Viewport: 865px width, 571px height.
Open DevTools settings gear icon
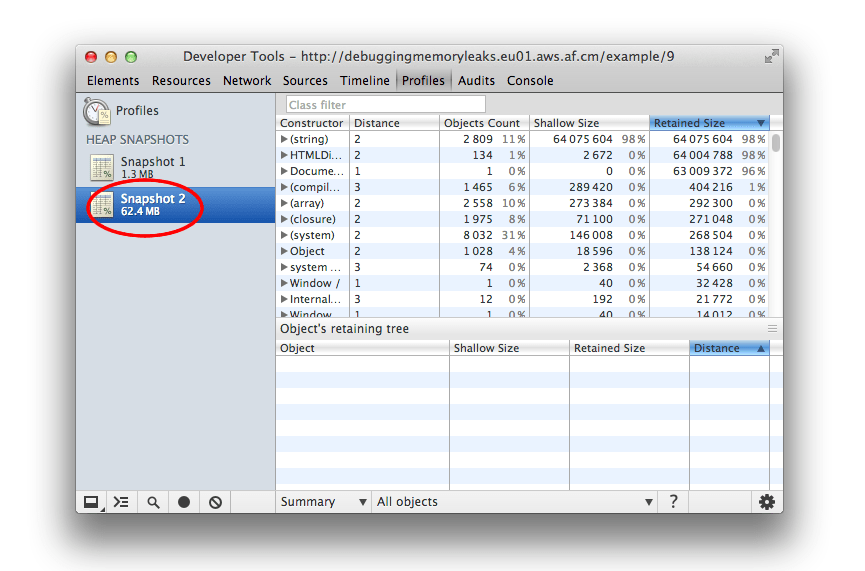click(x=766, y=502)
